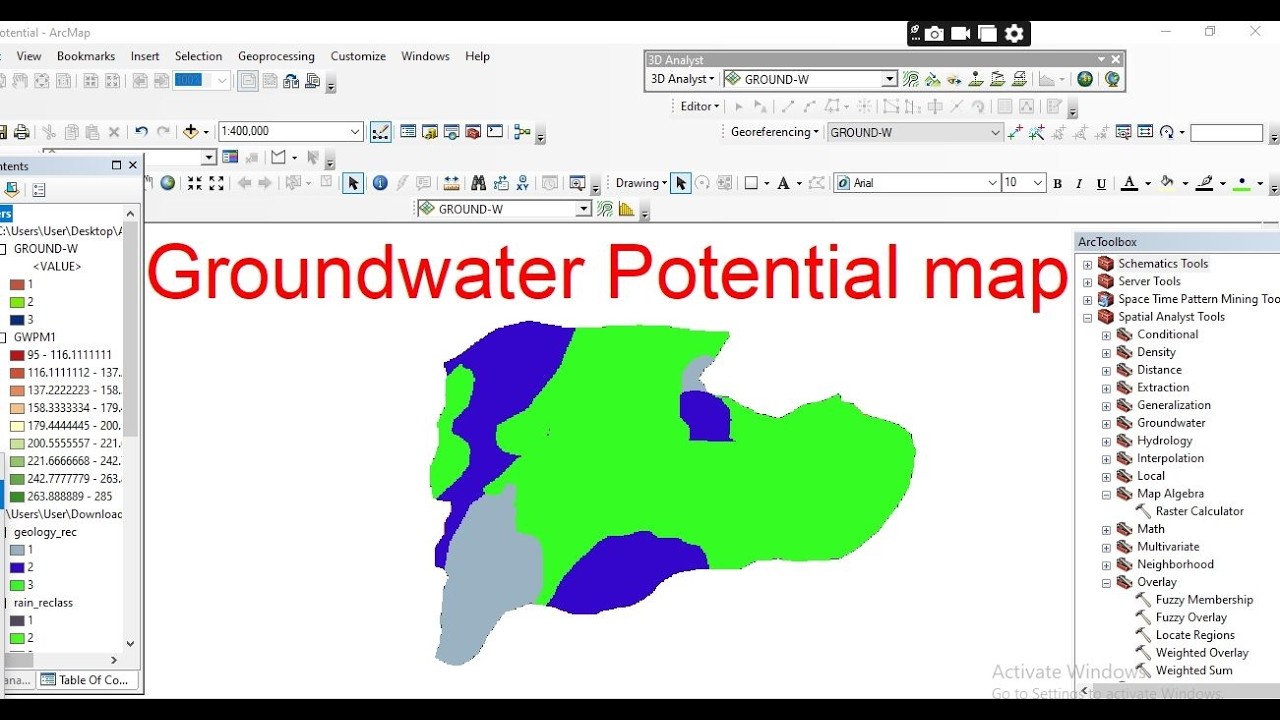The width and height of the screenshot is (1280, 720).
Task: Click the Fixed Zoom Out icon
Action: tap(215, 183)
